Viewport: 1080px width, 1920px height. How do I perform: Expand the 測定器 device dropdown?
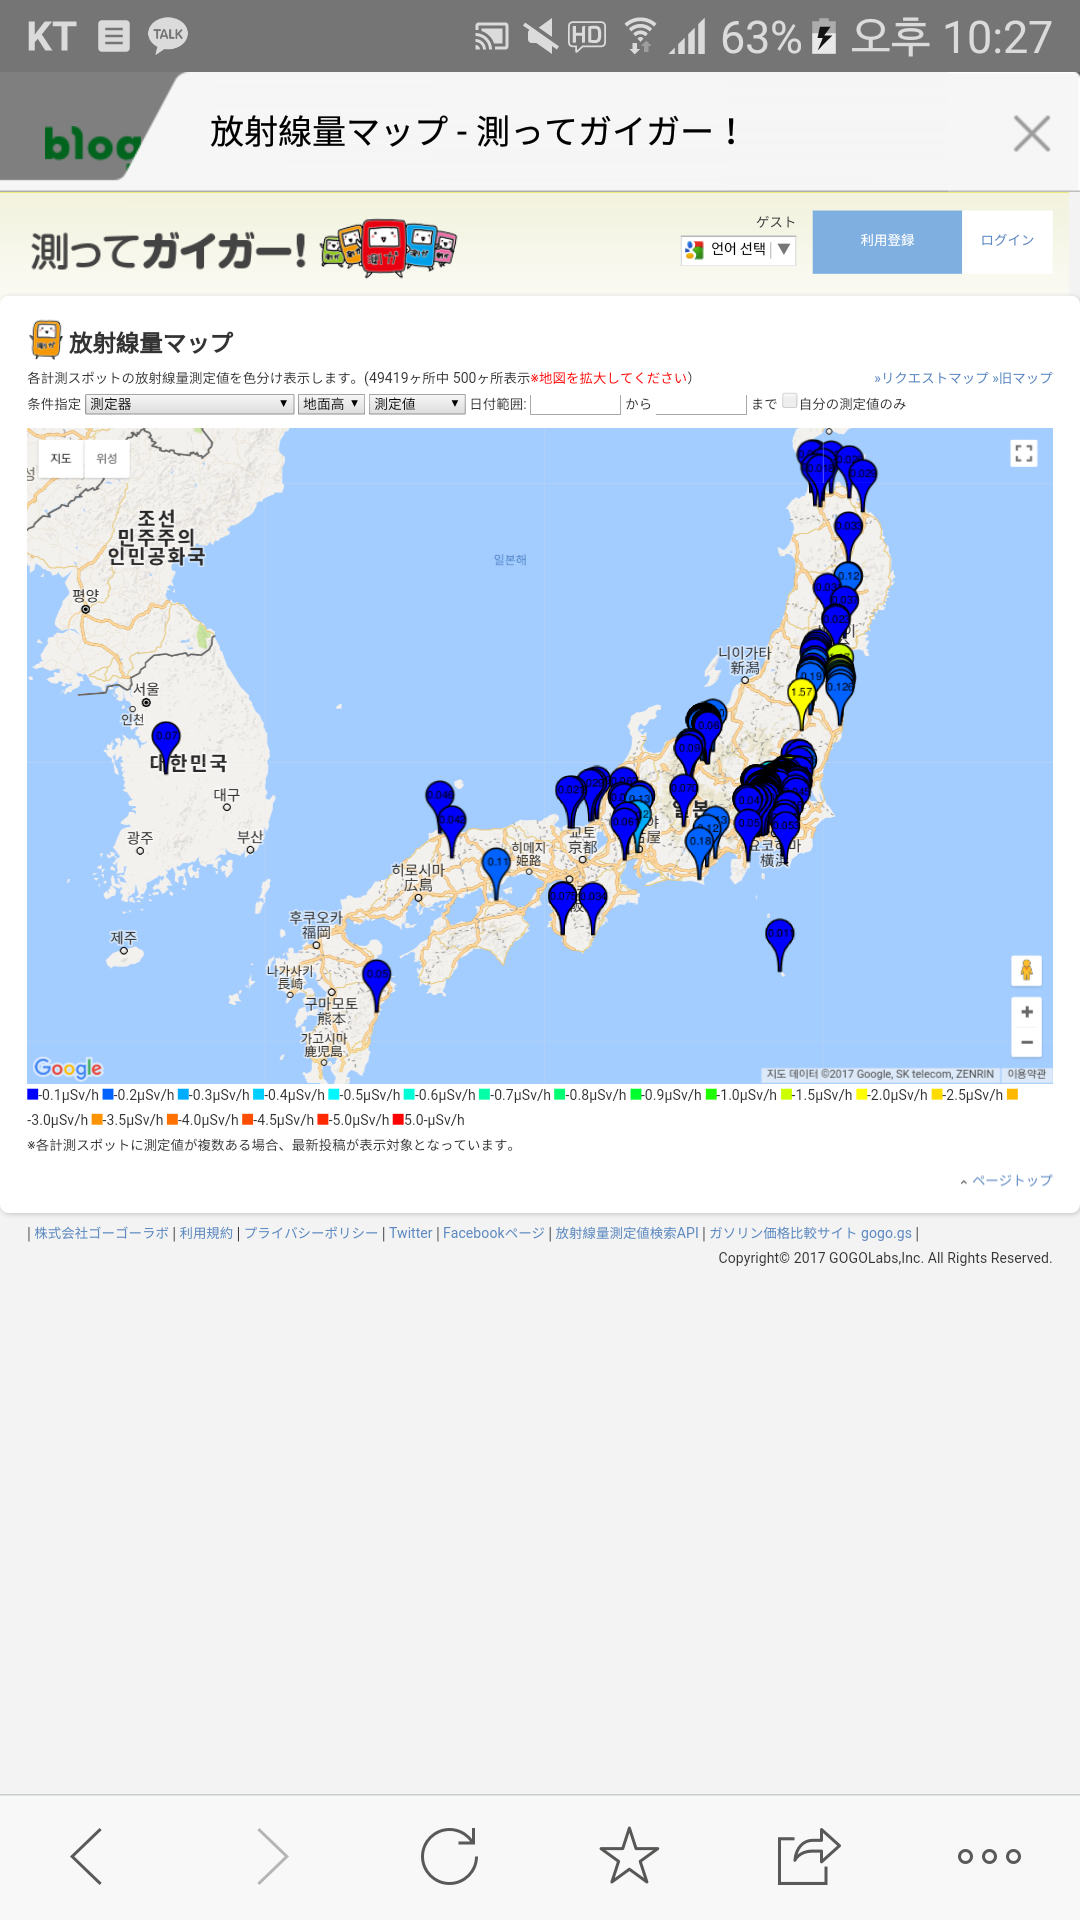click(189, 404)
